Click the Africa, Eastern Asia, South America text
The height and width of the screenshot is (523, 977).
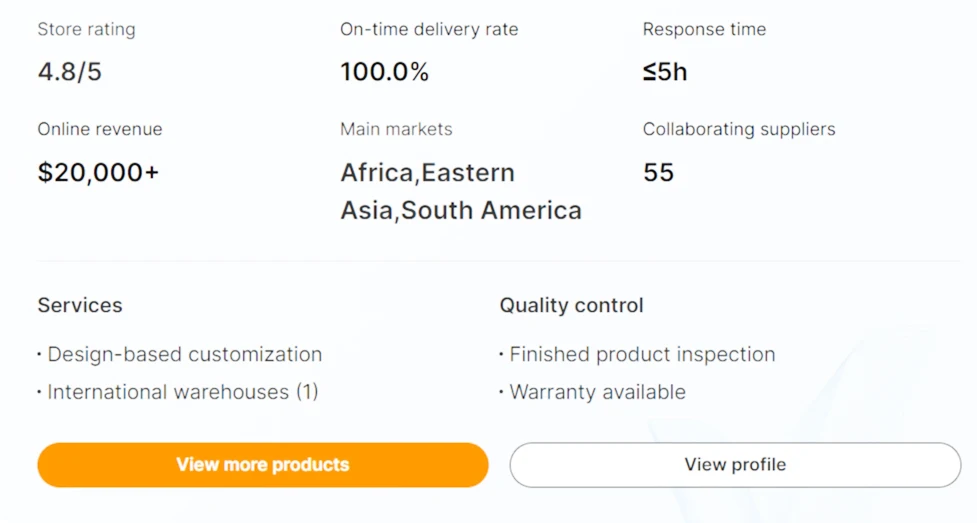(x=460, y=191)
